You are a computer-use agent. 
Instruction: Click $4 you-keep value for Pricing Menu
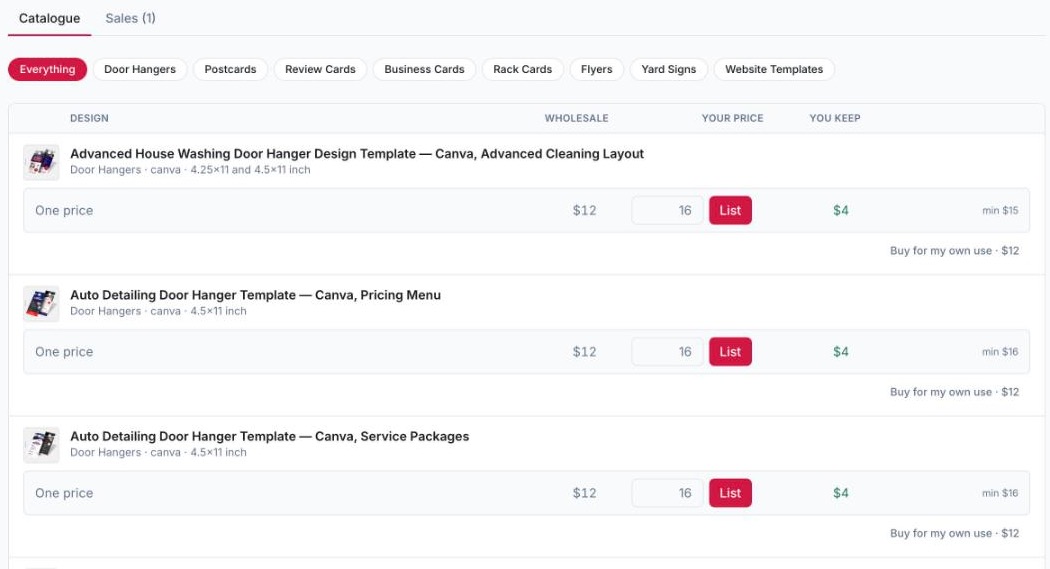coord(841,351)
